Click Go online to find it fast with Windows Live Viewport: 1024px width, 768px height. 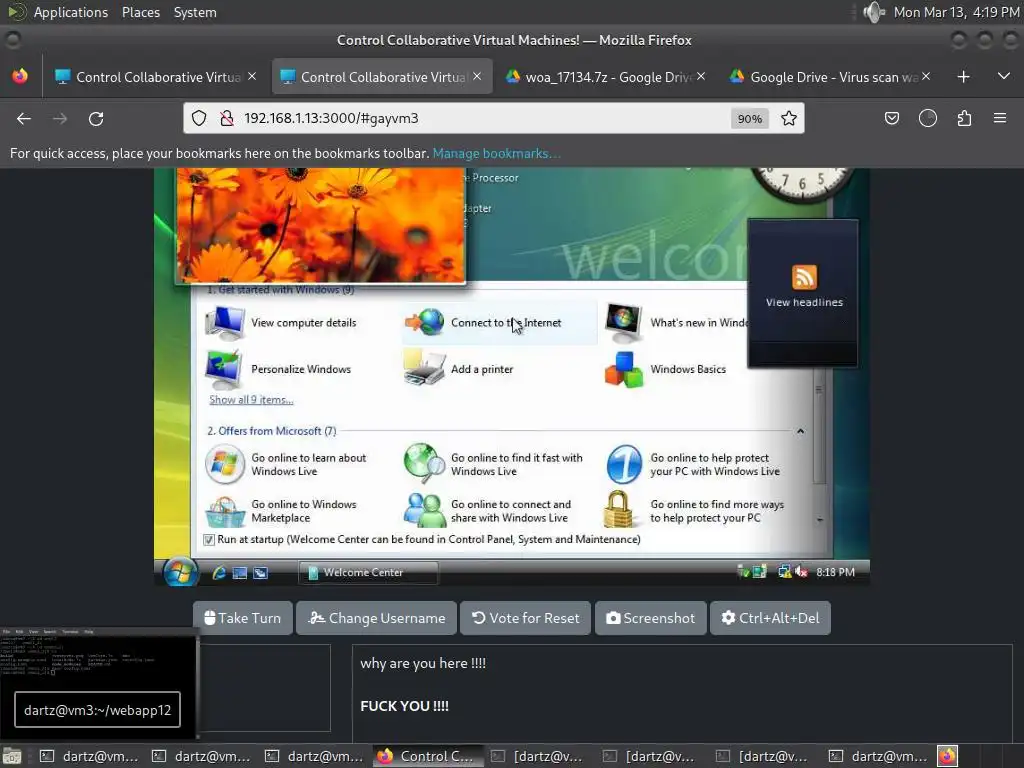click(493, 464)
